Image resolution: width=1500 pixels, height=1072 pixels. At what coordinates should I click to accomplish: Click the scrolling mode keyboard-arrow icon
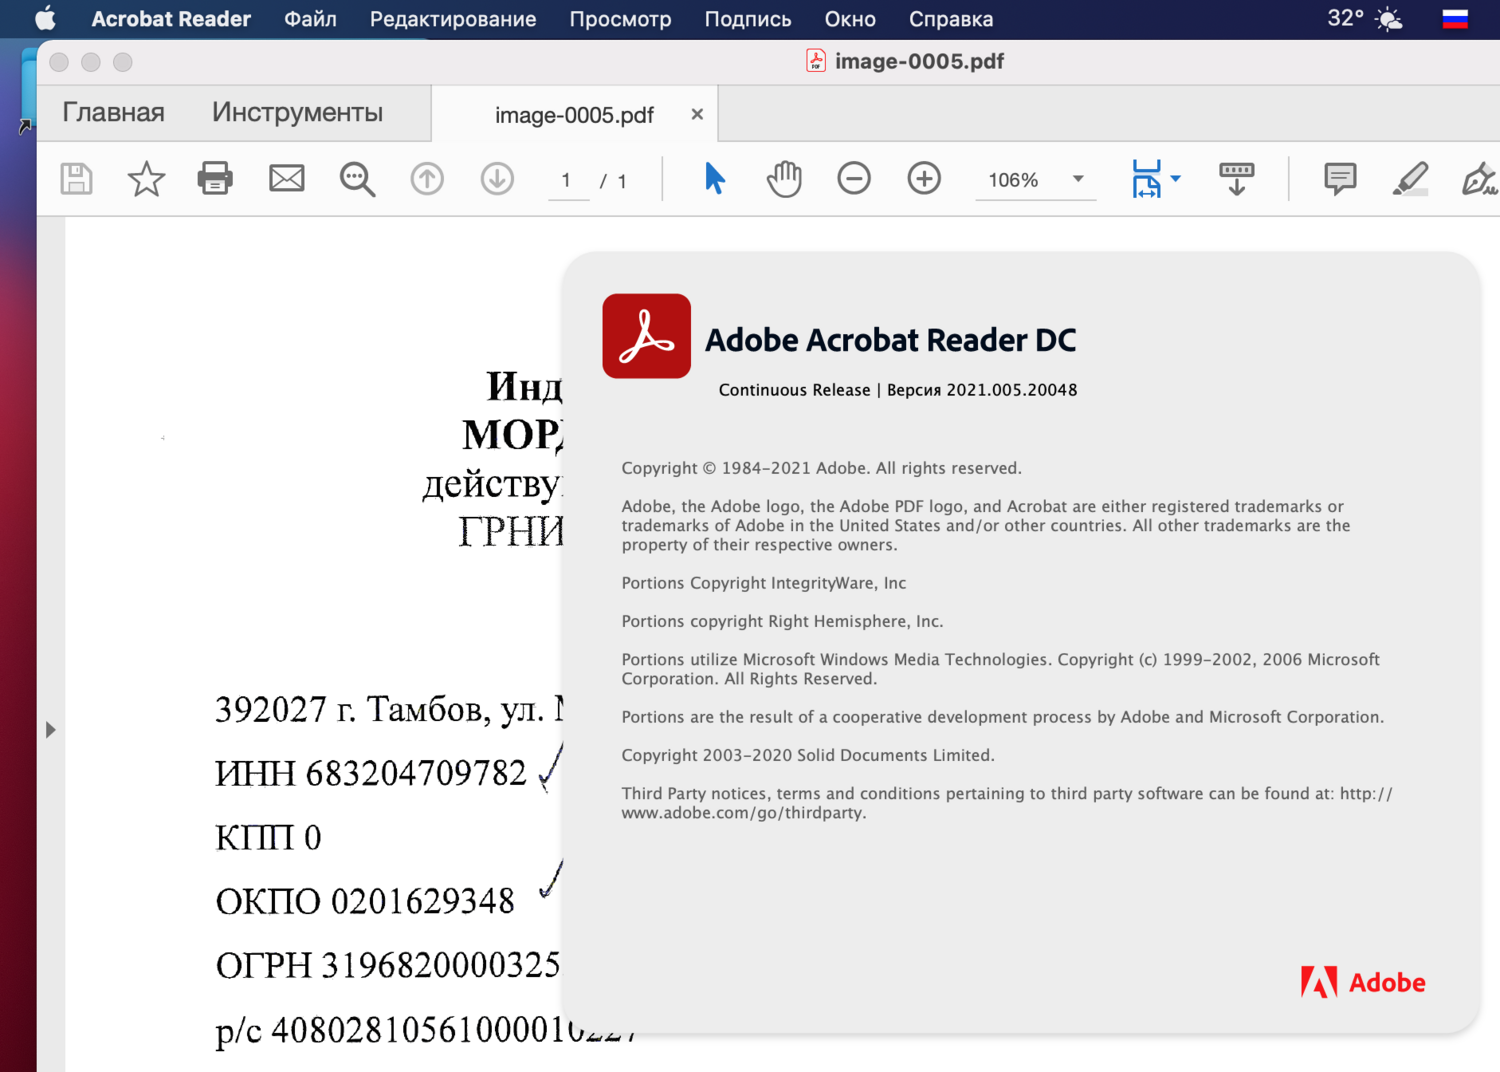1237,179
